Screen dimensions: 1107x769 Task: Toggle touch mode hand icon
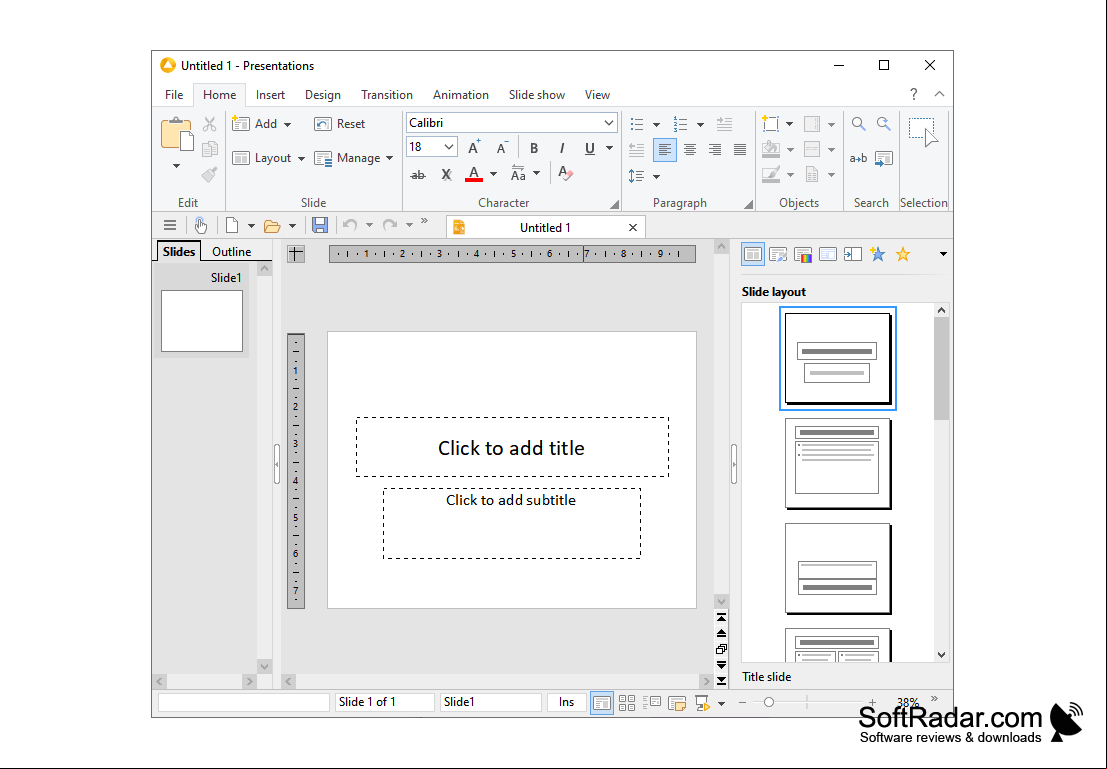(x=201, y=226)
